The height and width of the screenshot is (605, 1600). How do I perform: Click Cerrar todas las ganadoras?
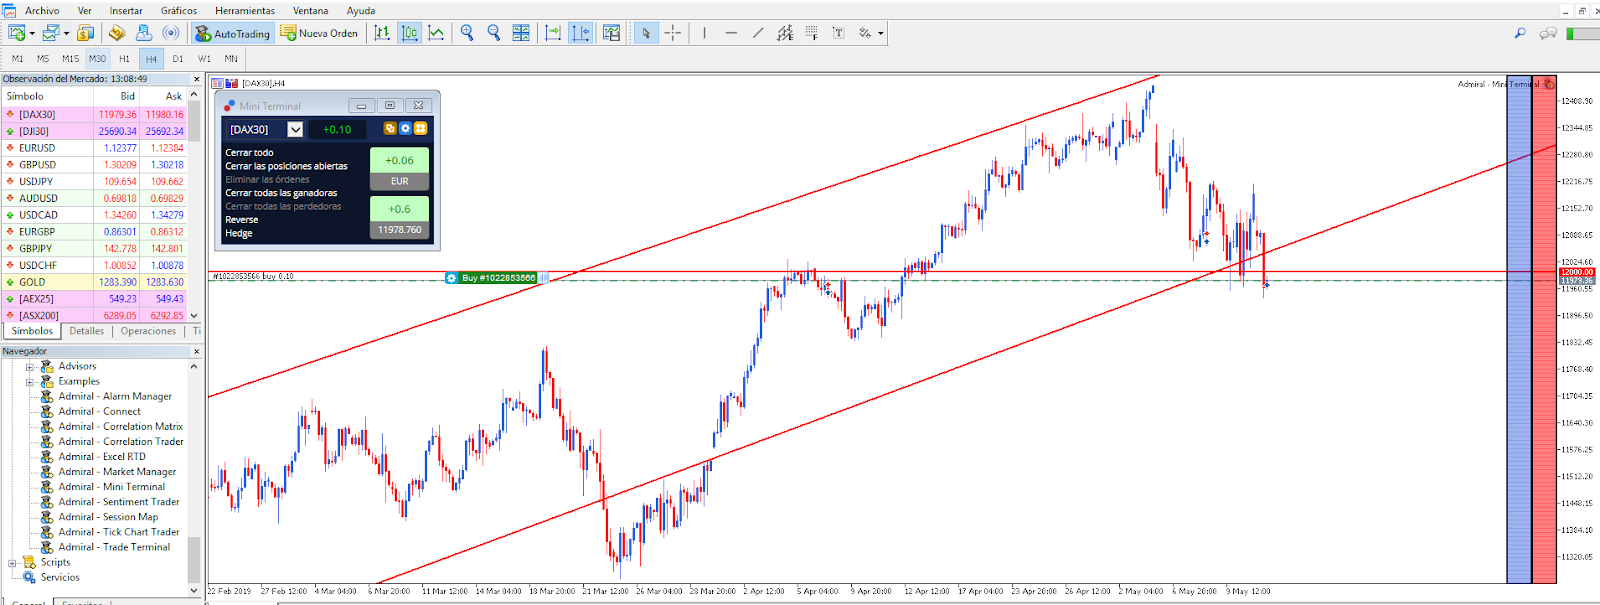pos(281,193)
